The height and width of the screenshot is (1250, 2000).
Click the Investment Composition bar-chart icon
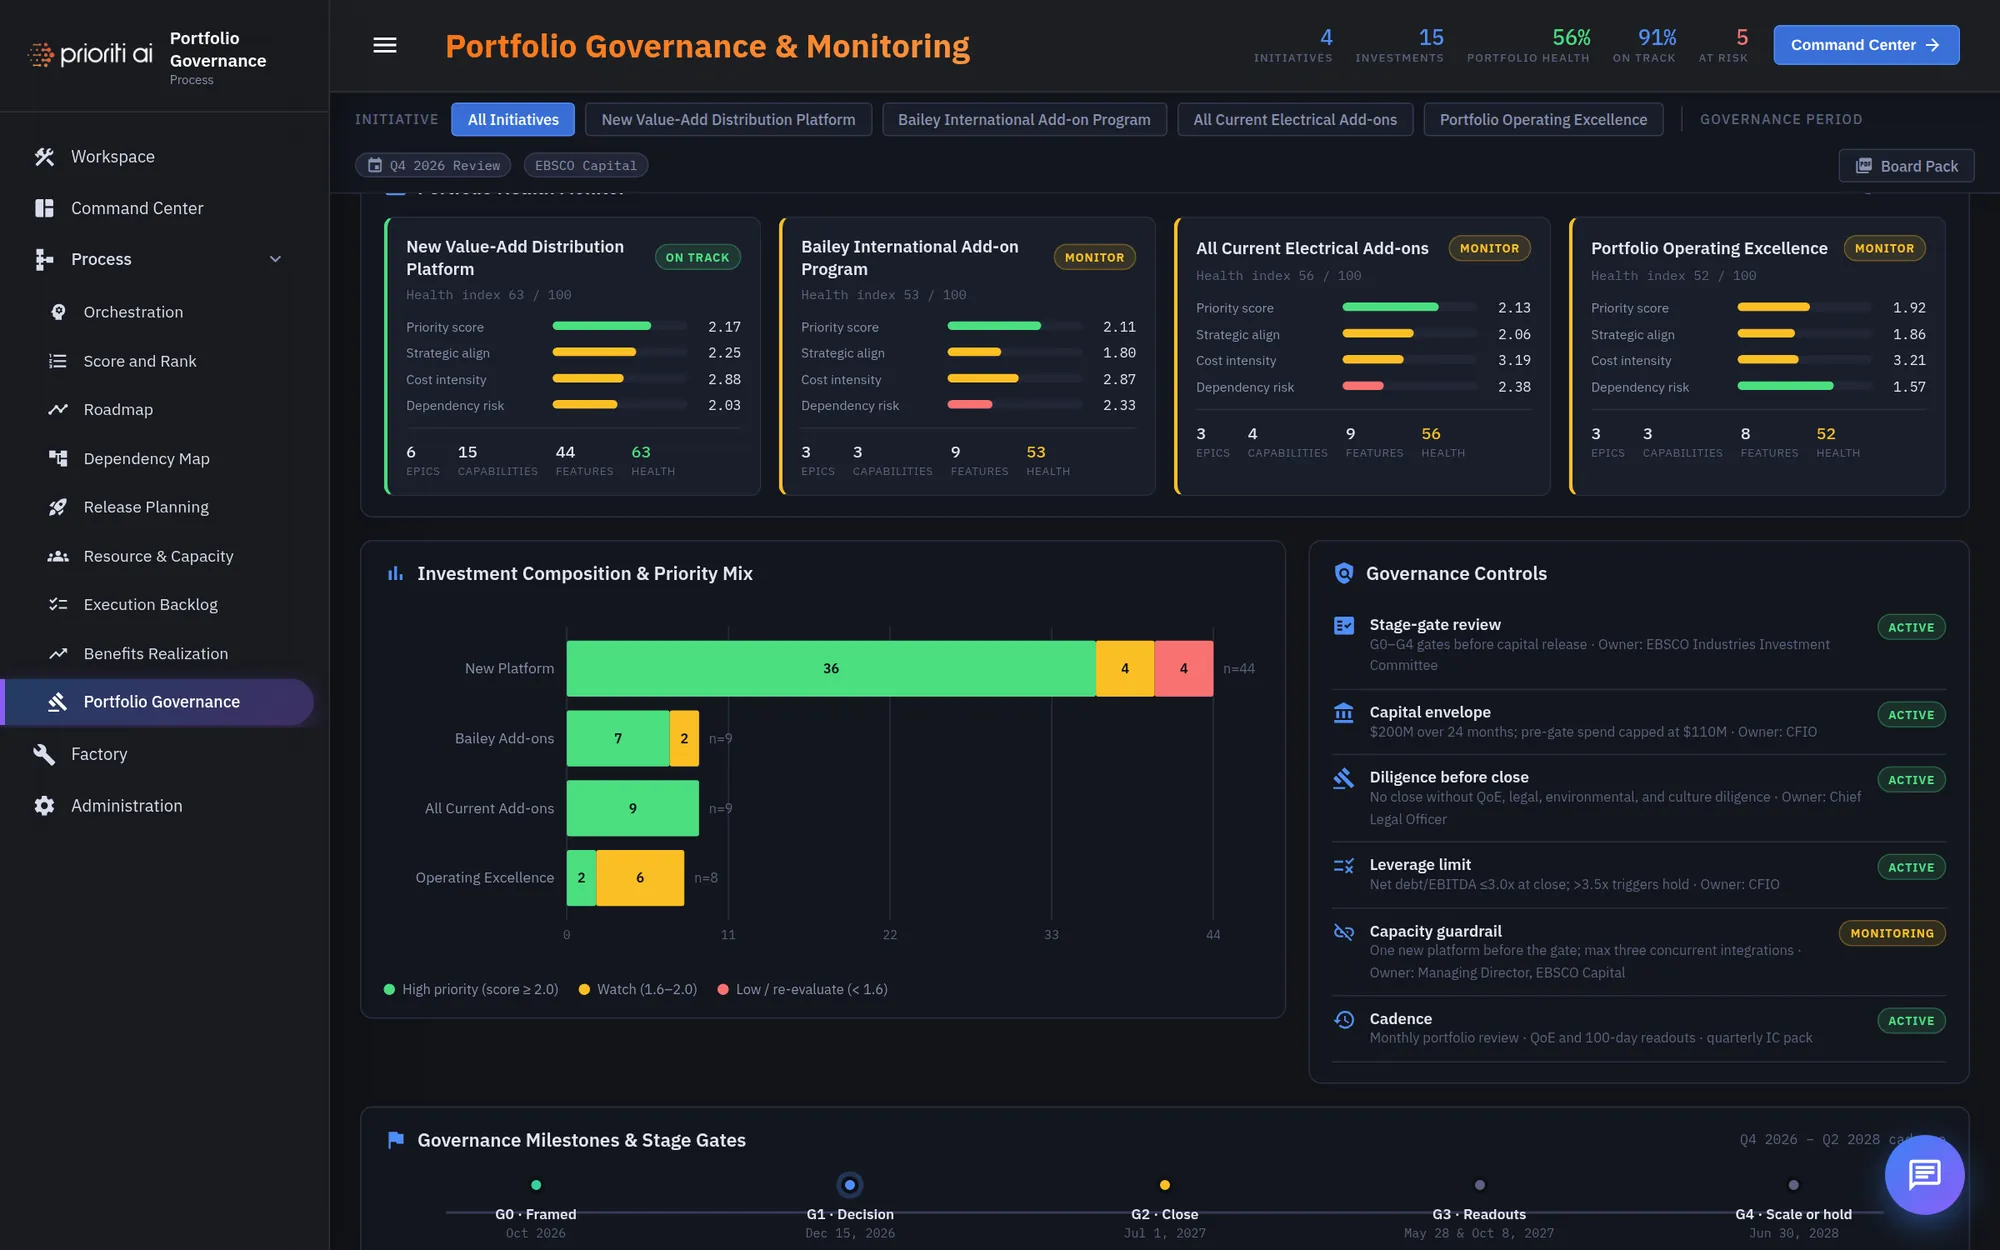pyautogui.click(x=396, y=573)
